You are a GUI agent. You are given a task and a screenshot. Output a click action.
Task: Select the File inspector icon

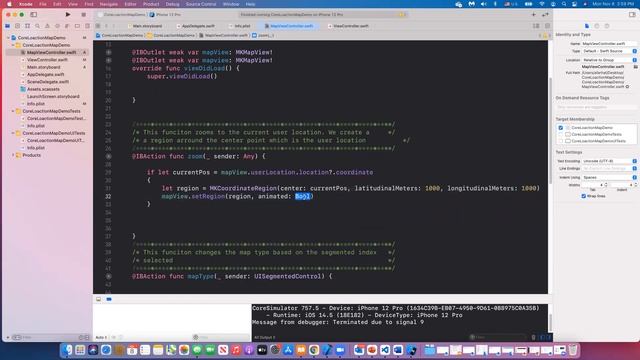pyautogui.click(x=587, y=26)
